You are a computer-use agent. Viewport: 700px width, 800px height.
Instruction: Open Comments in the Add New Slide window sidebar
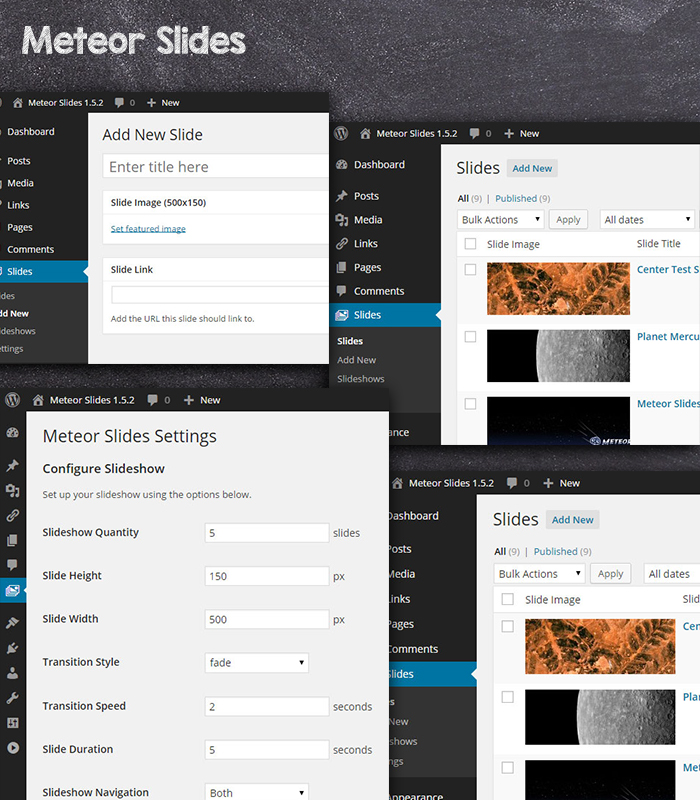pos(31,249)
